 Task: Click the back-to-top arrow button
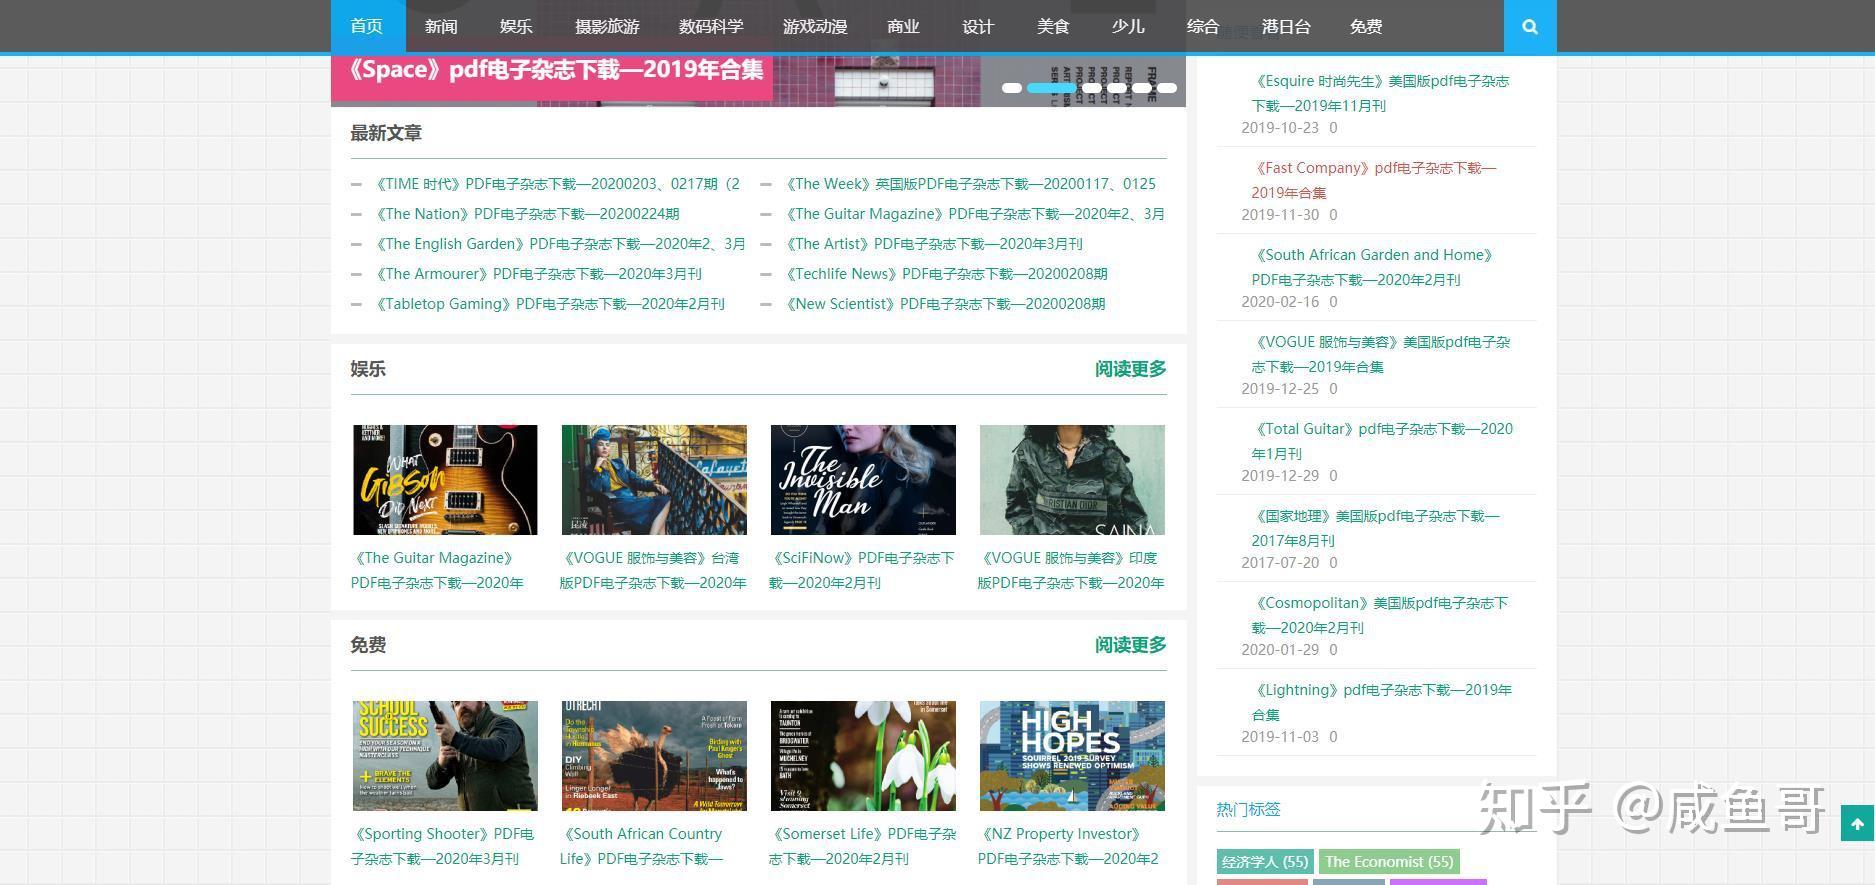coord(1857,824)
